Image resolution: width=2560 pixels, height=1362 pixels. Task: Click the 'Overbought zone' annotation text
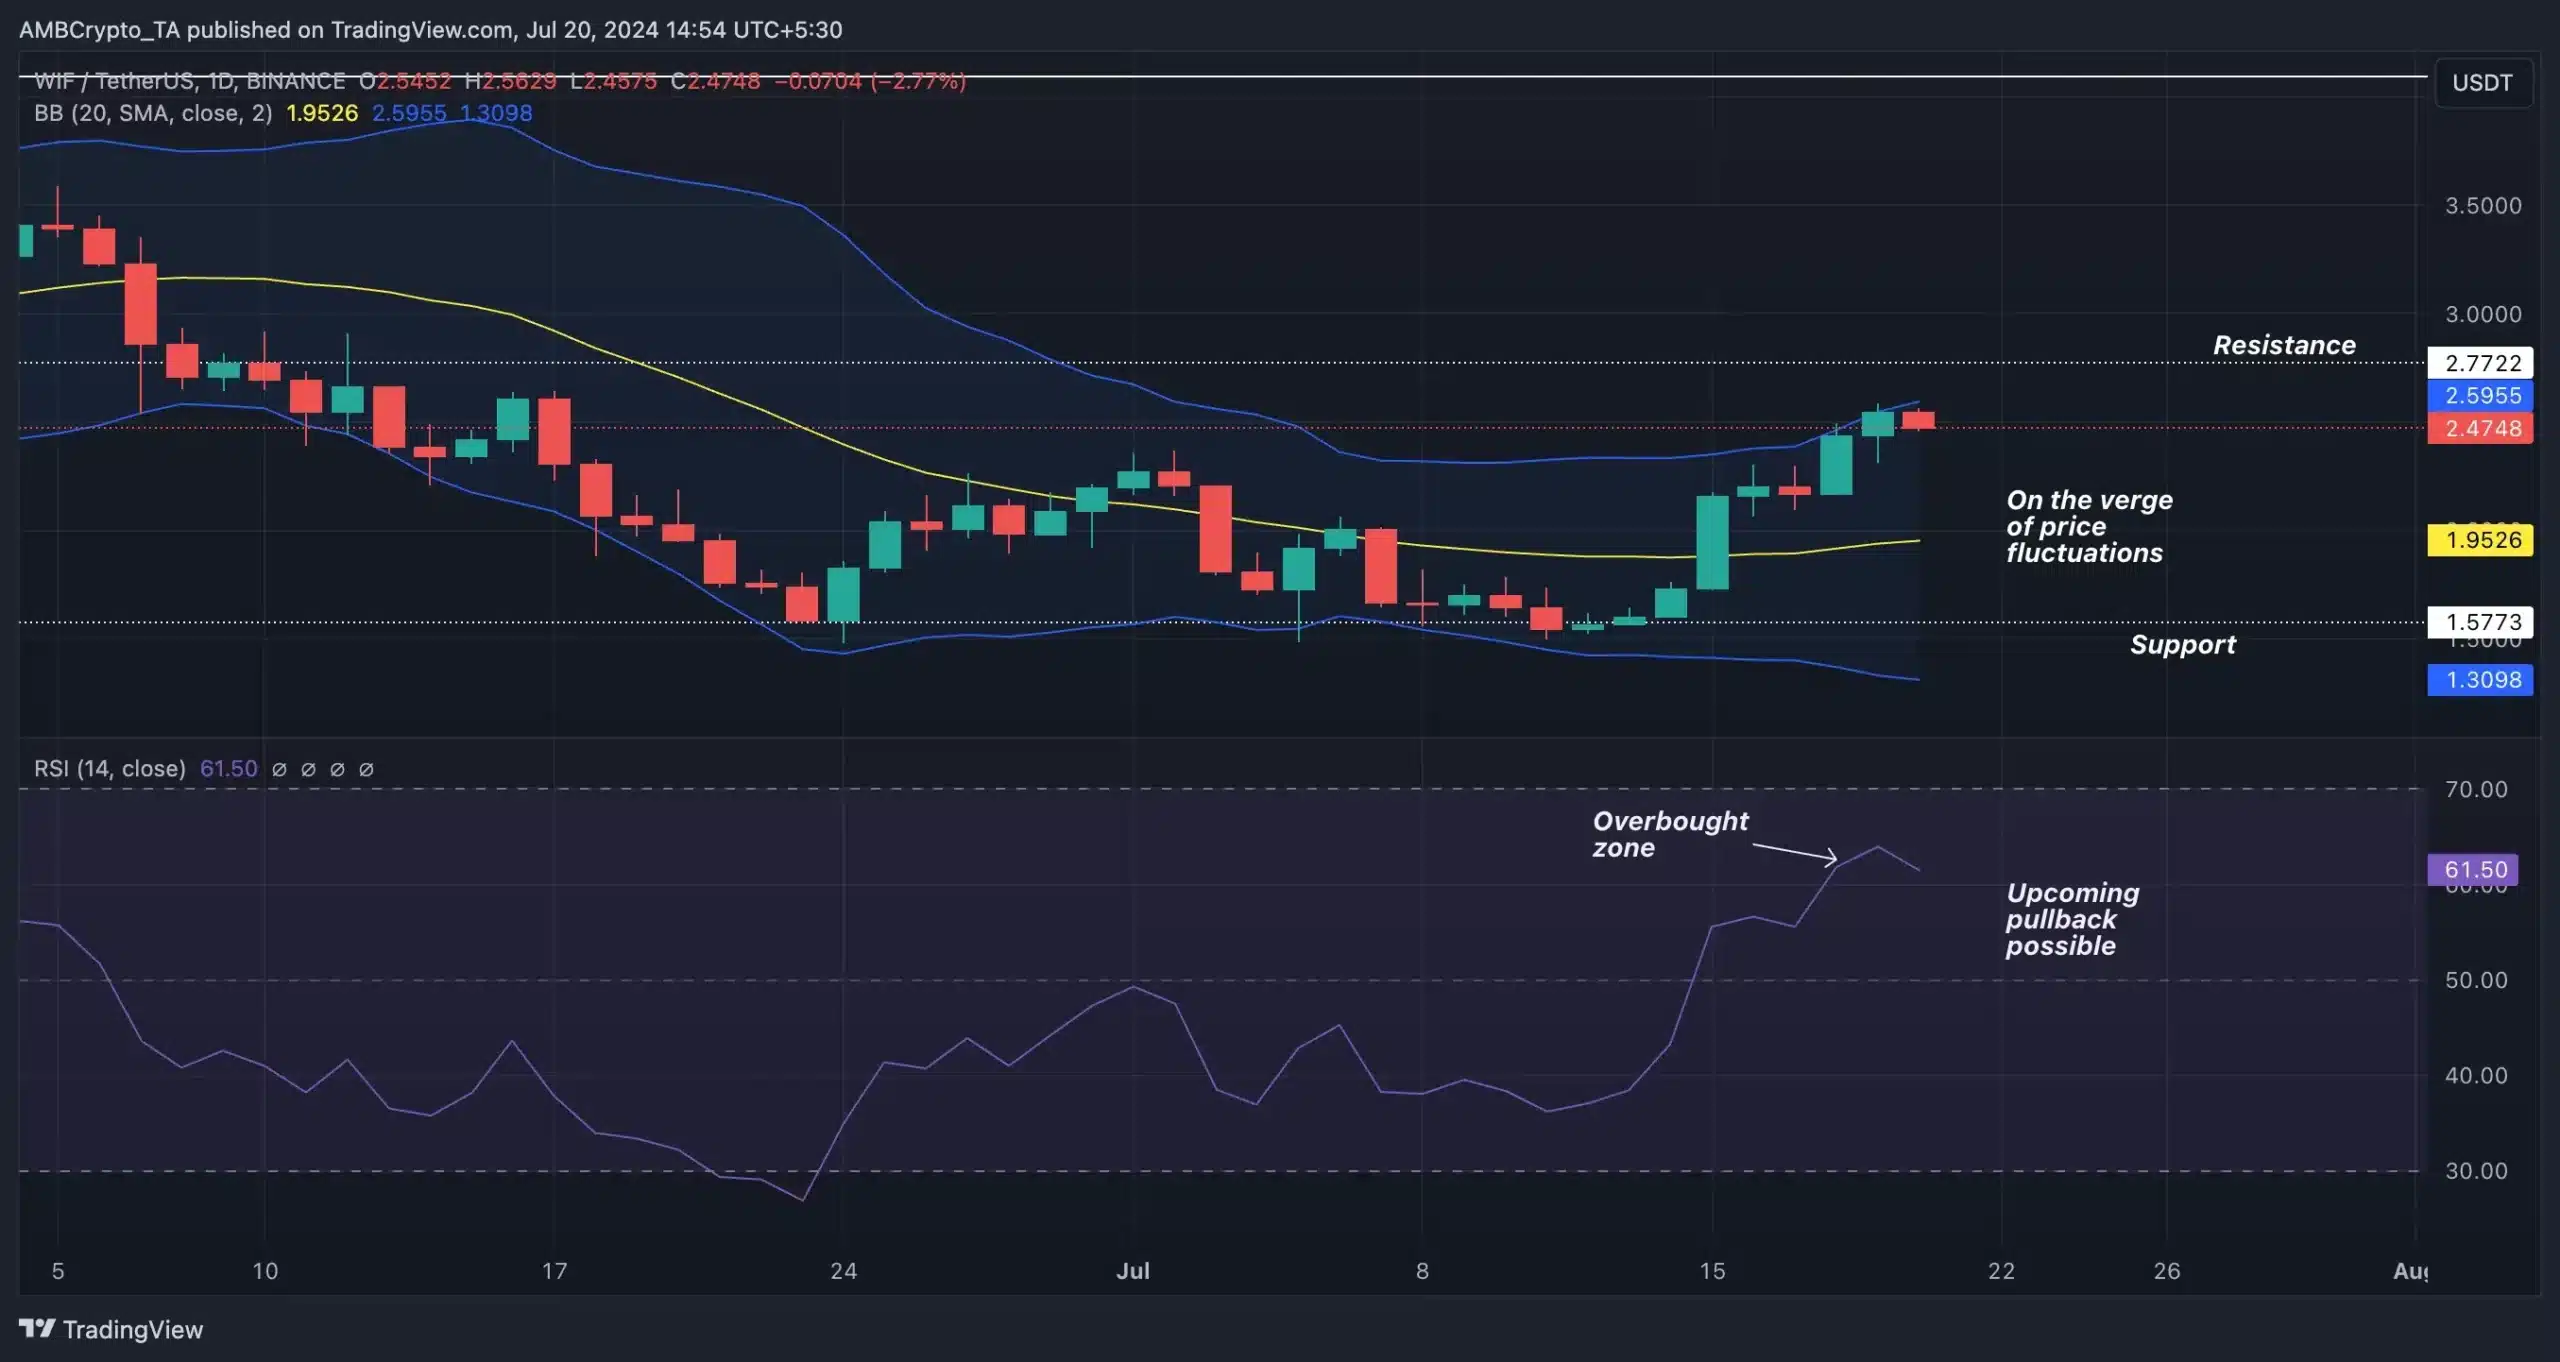pyautogui.click(x=1670, y=834)
